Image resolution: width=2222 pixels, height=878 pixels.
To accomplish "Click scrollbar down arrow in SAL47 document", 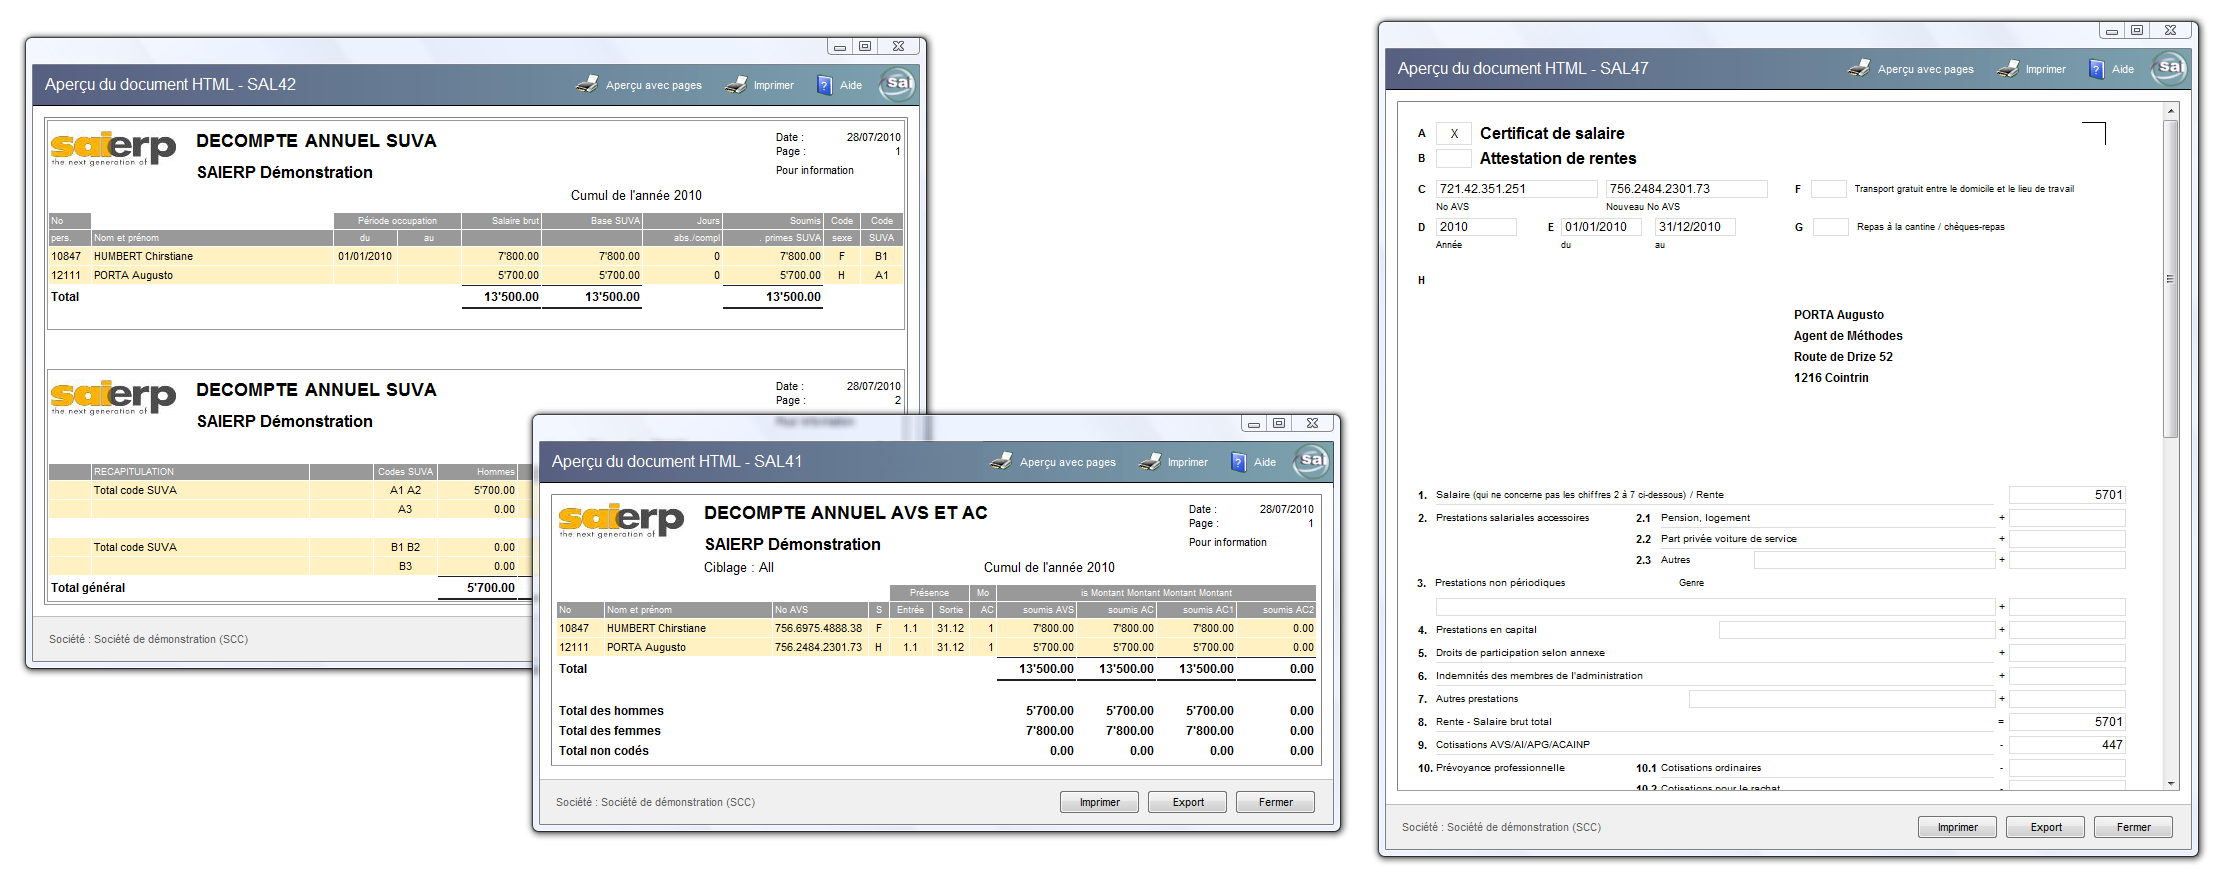I will [x=2170, y=783].
